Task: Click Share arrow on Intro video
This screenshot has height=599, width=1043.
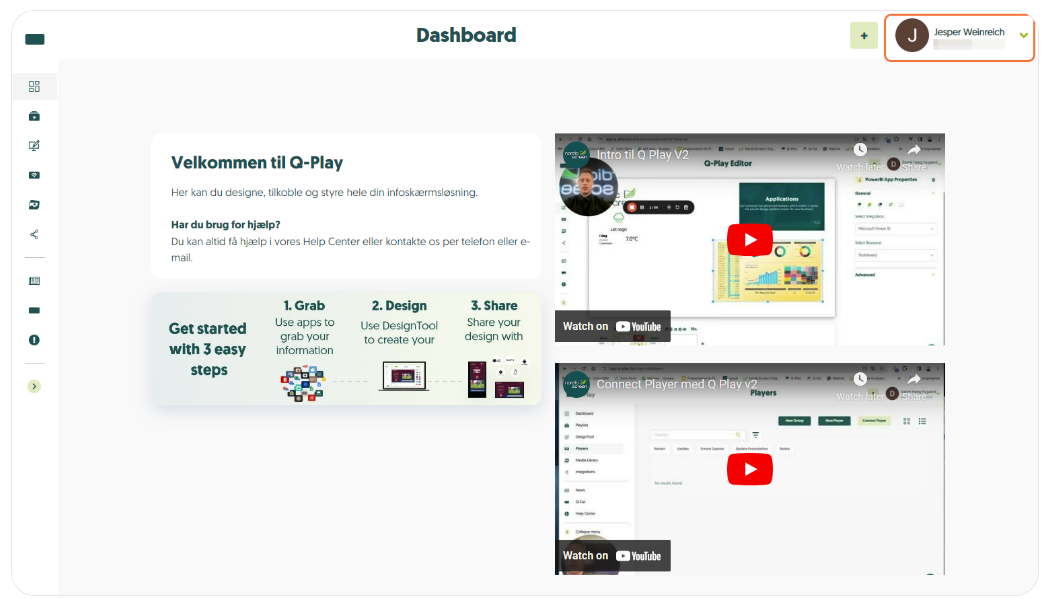Action: pos(914,150)
